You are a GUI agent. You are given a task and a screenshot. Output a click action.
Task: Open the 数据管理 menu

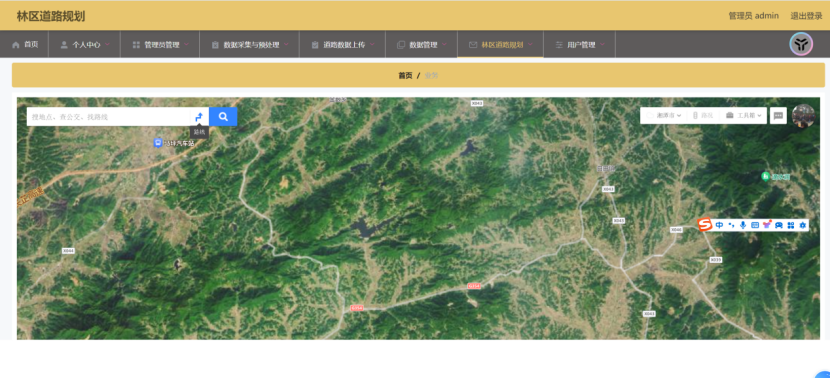coord(421,44)
